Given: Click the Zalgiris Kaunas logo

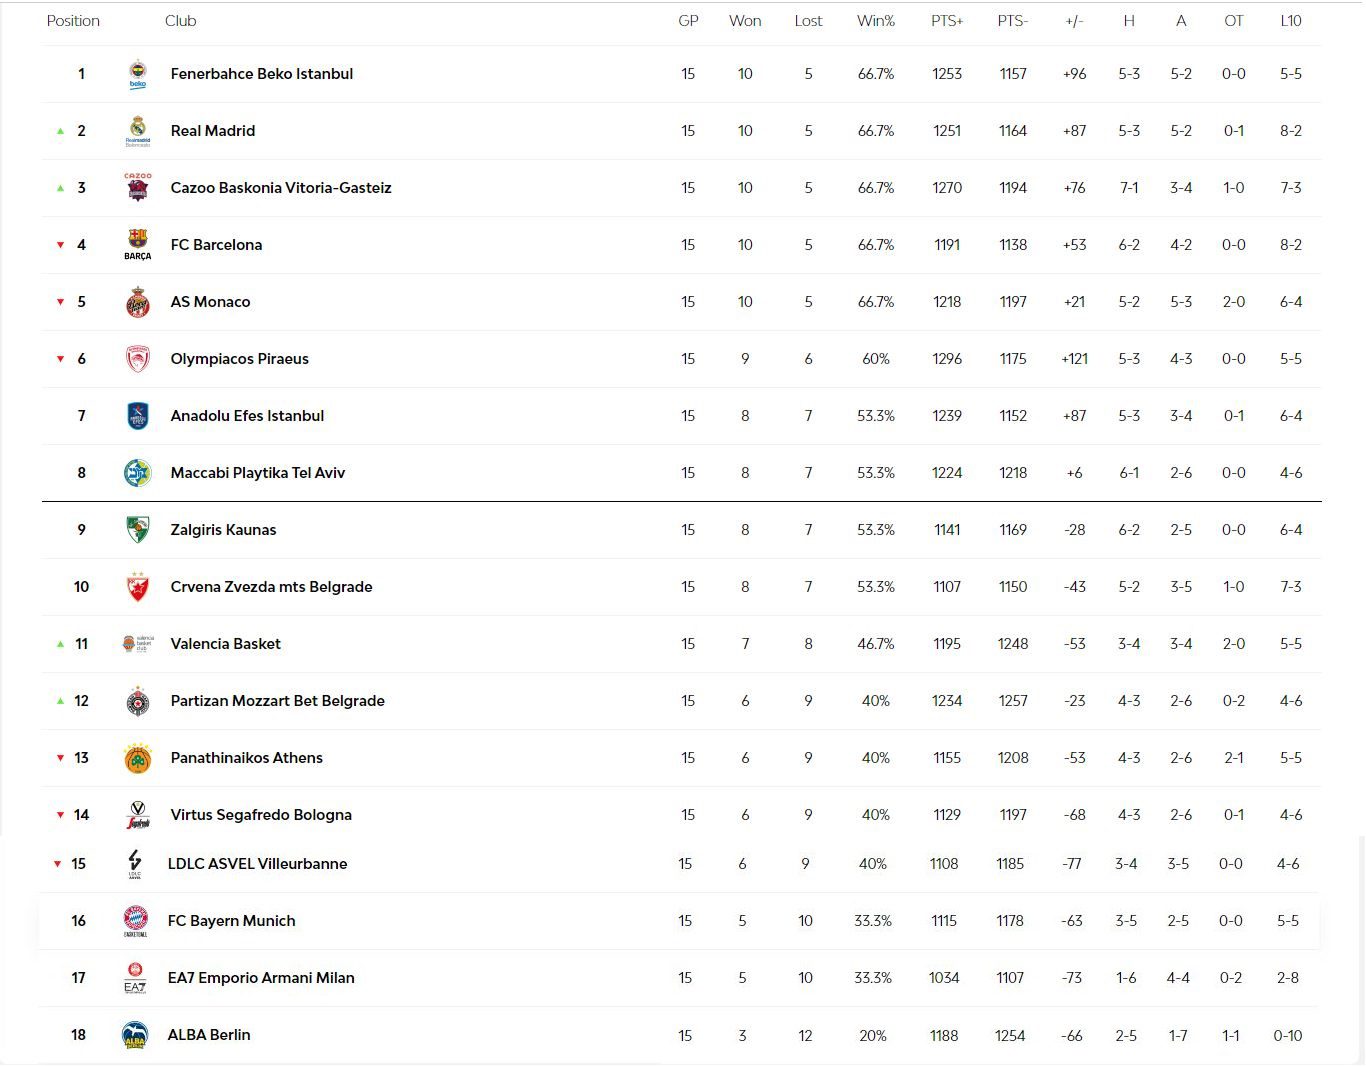Looking at the screenshot, I should coord(138,530).
